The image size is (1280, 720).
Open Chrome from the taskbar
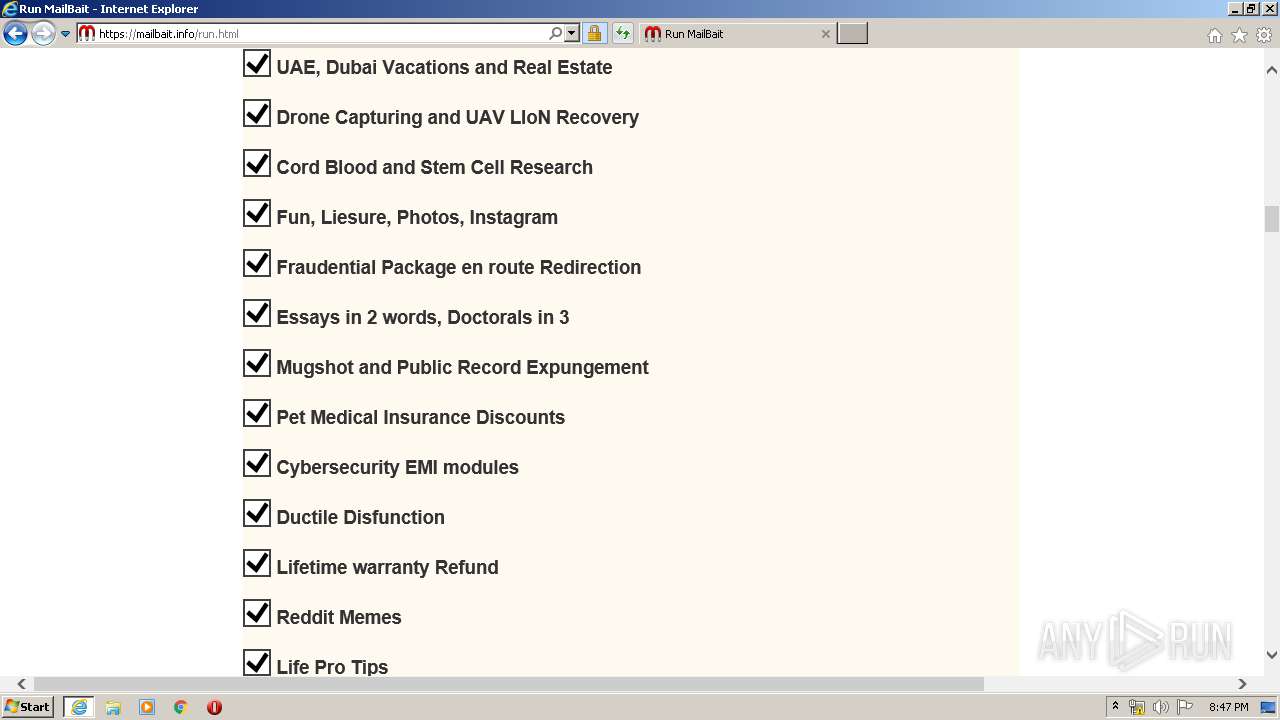click(x=181, y=707)
